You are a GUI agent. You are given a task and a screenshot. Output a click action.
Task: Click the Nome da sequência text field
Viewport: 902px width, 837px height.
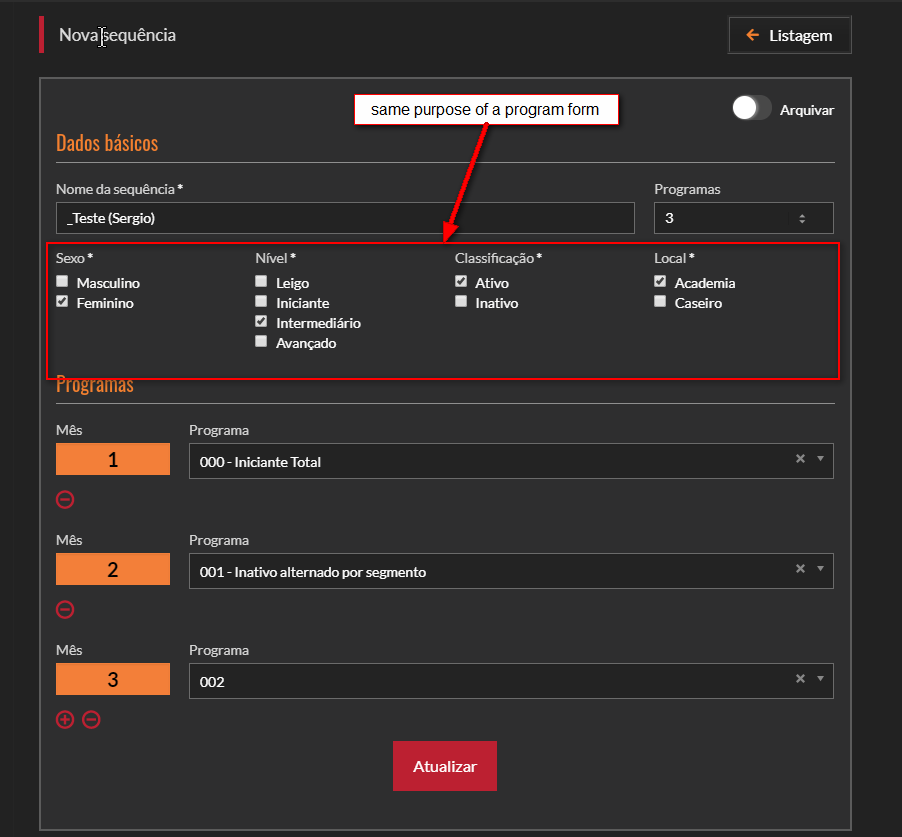345,218
